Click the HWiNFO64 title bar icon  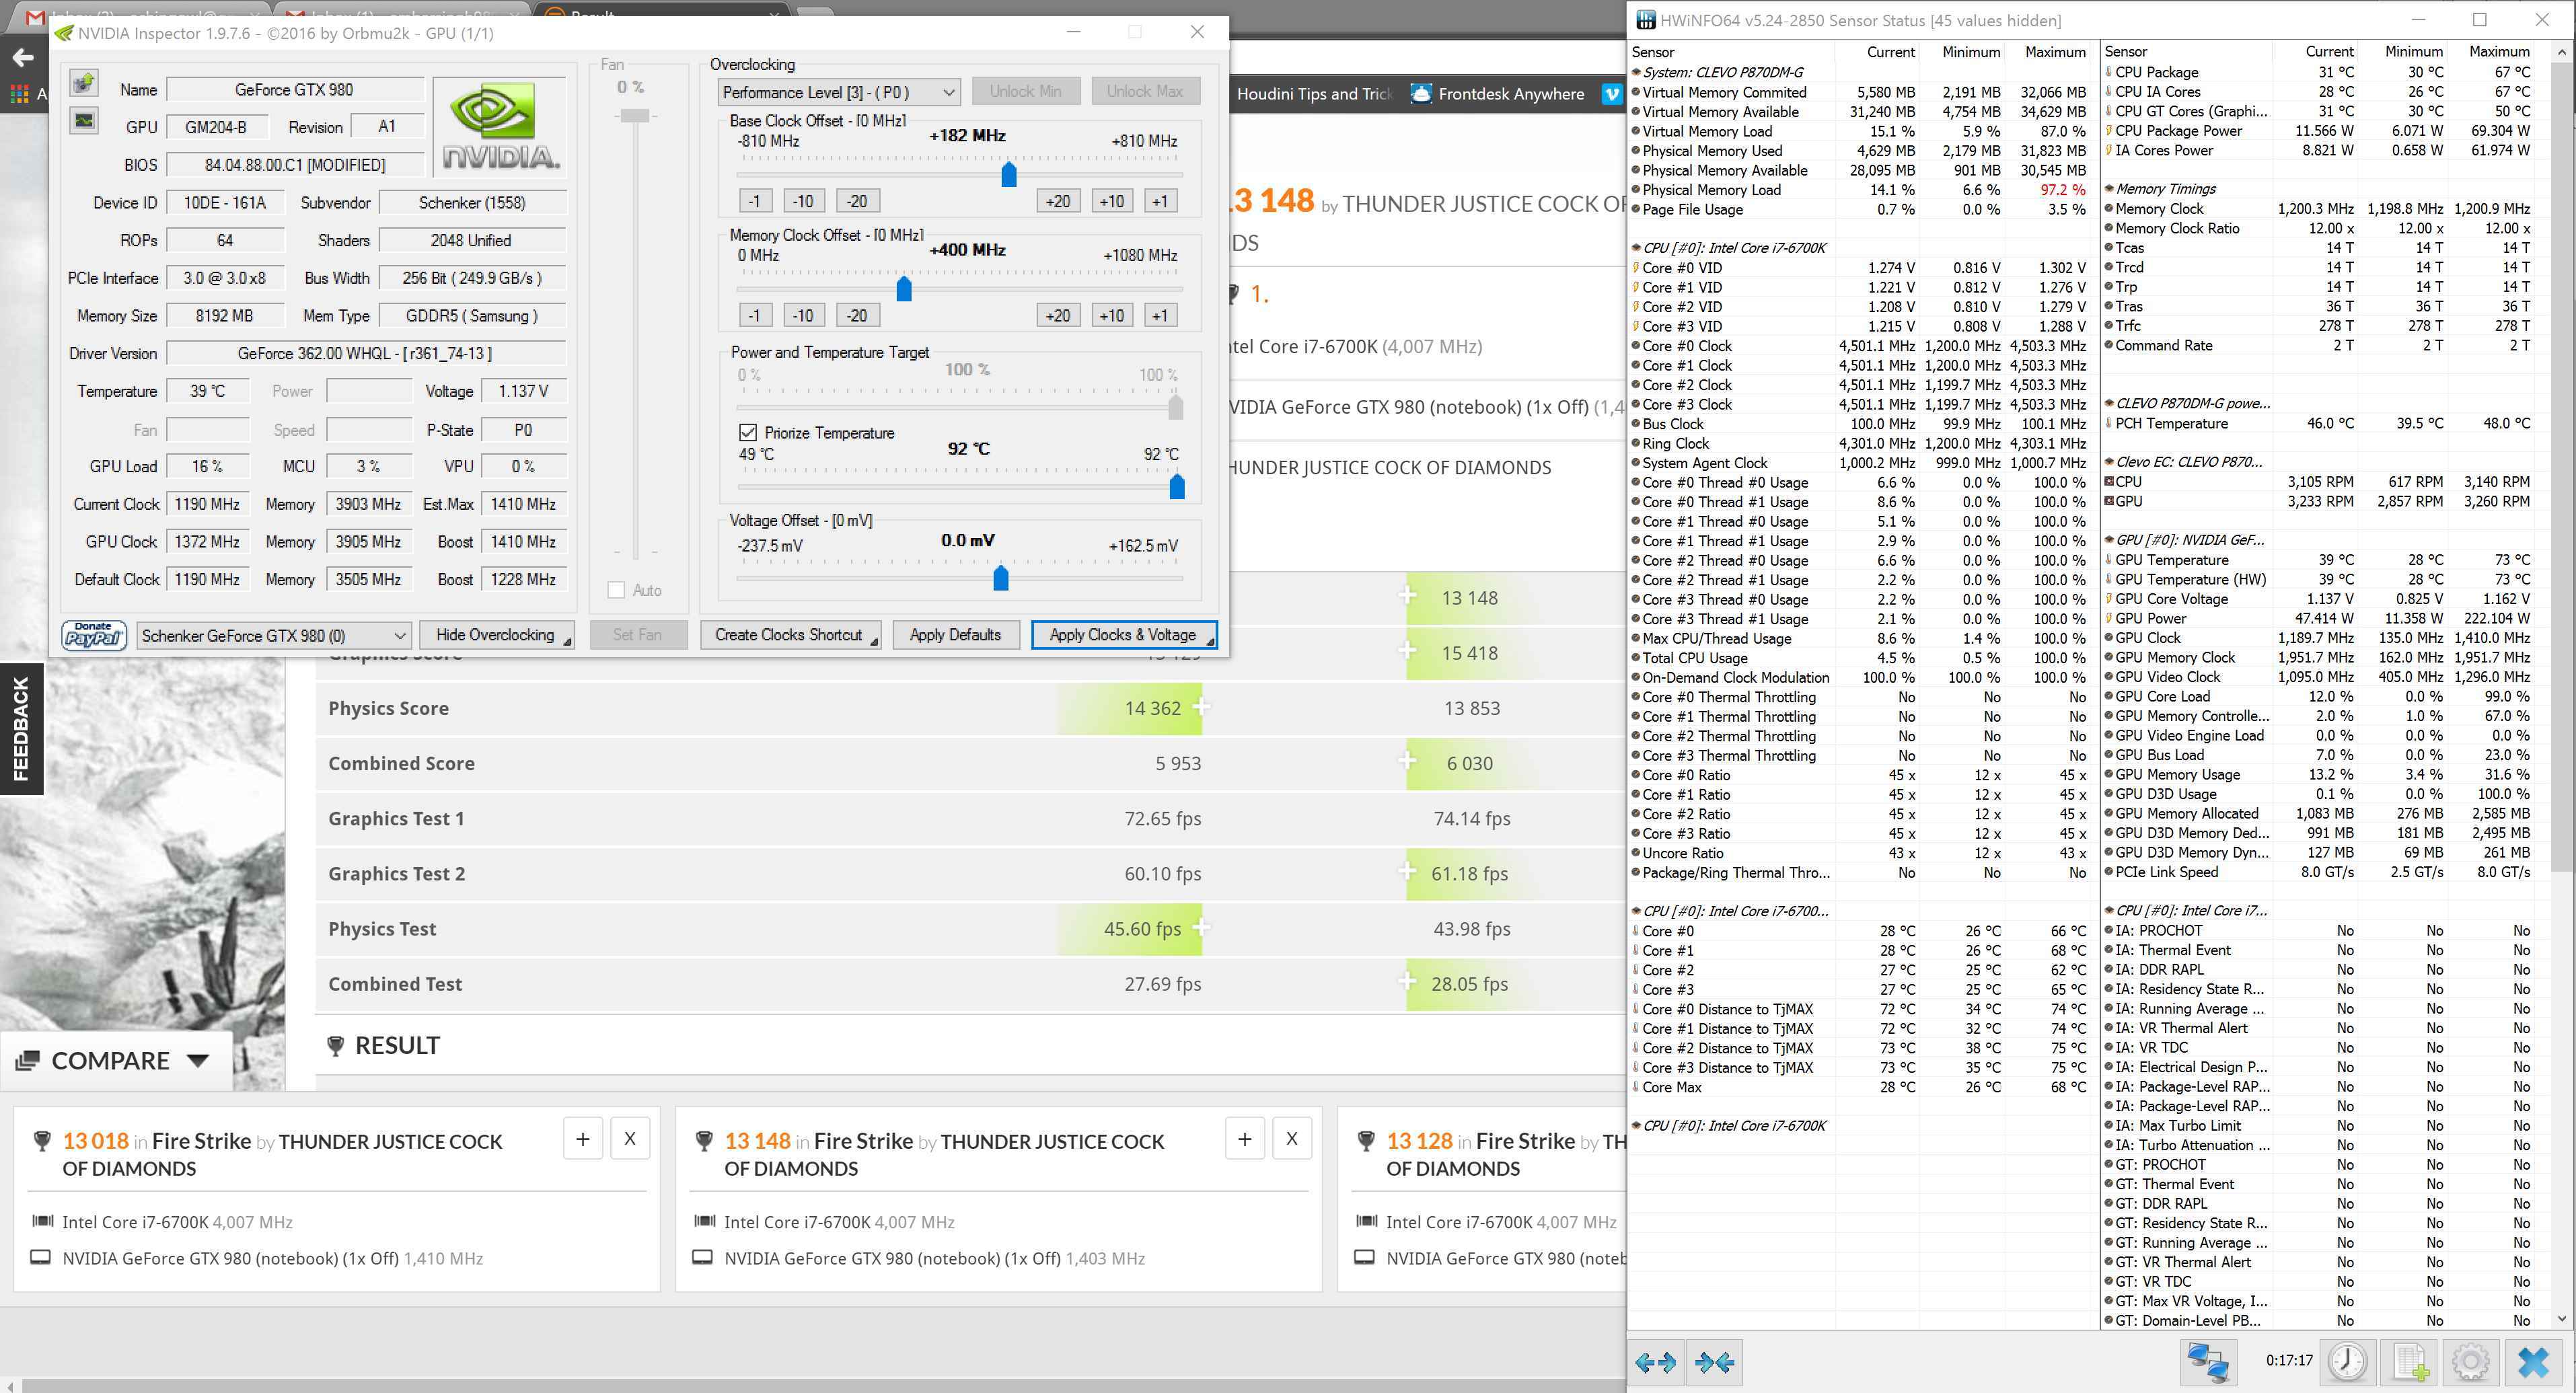[x=1645, y=20]
